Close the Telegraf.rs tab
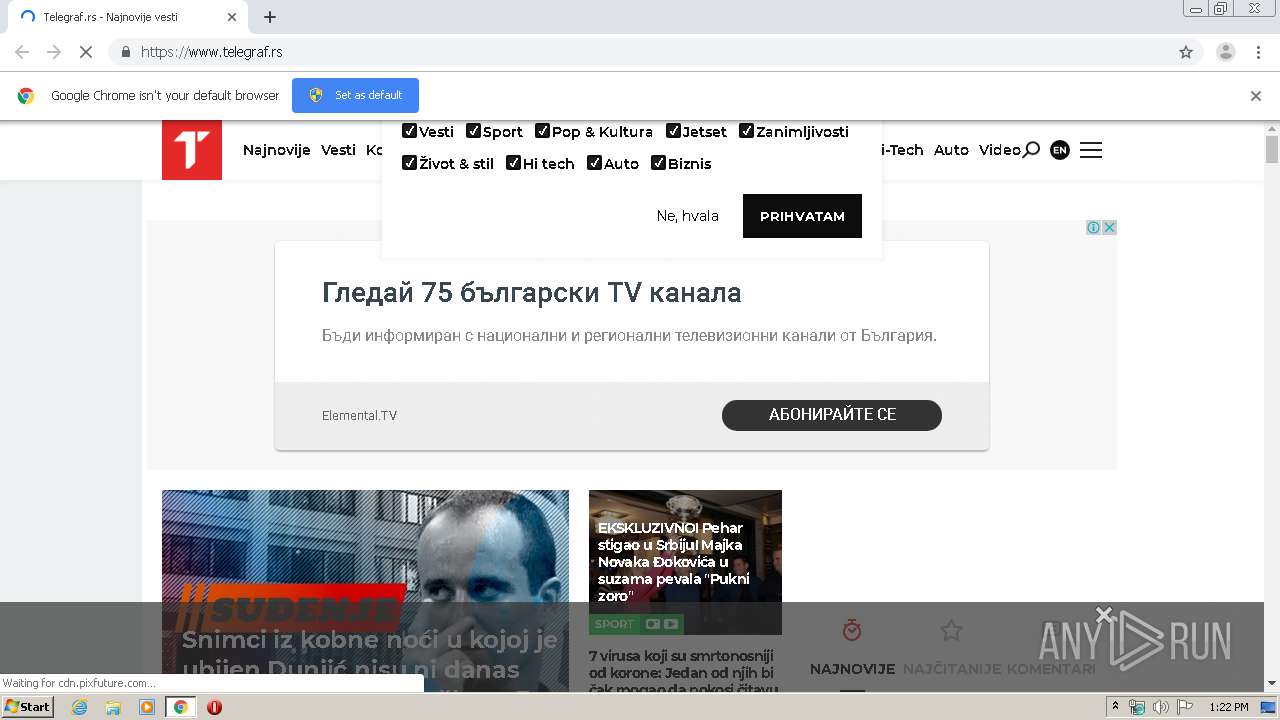This screenshot has width=1280, height=720. pyautogui.click(x=232, y=17)
